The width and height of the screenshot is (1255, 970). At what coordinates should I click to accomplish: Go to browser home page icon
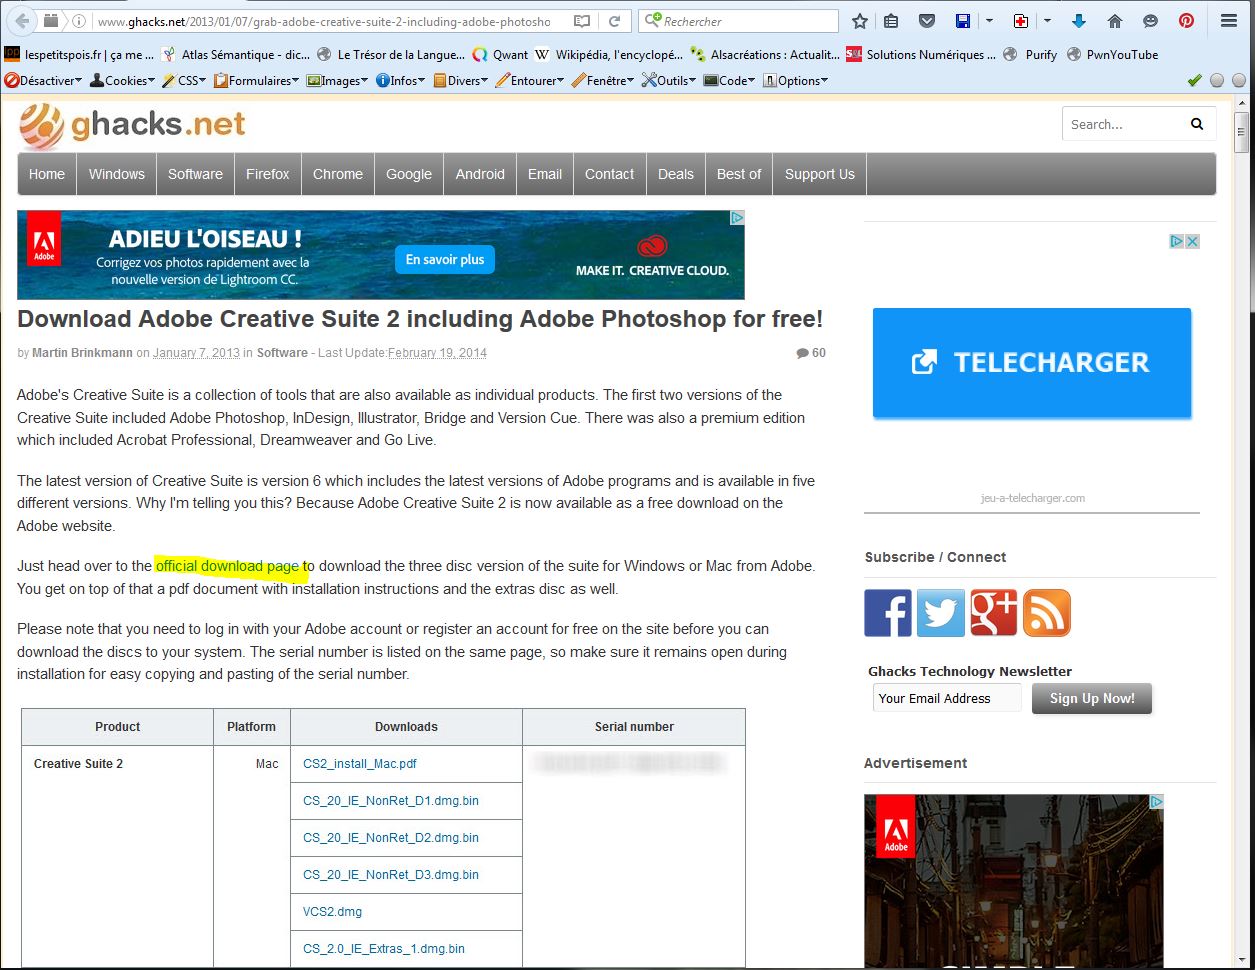[1115, 21]
